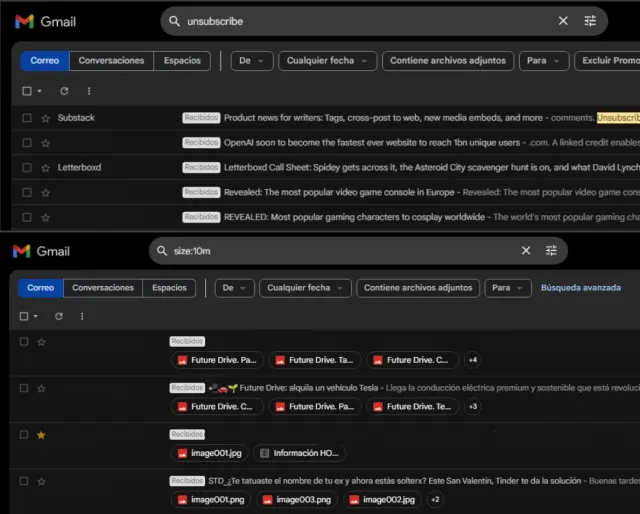
Task: Check the box for the Tinder San Valentín email
Action: pyautogui.click(x=24, y=481)
